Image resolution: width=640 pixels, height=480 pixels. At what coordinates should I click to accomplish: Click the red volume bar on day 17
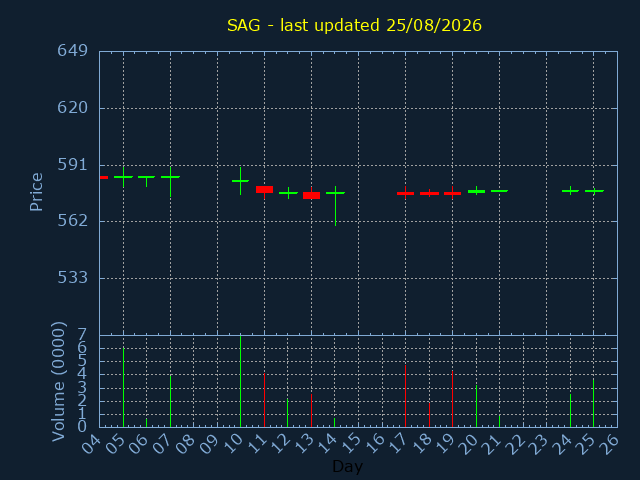pos(405,396)
